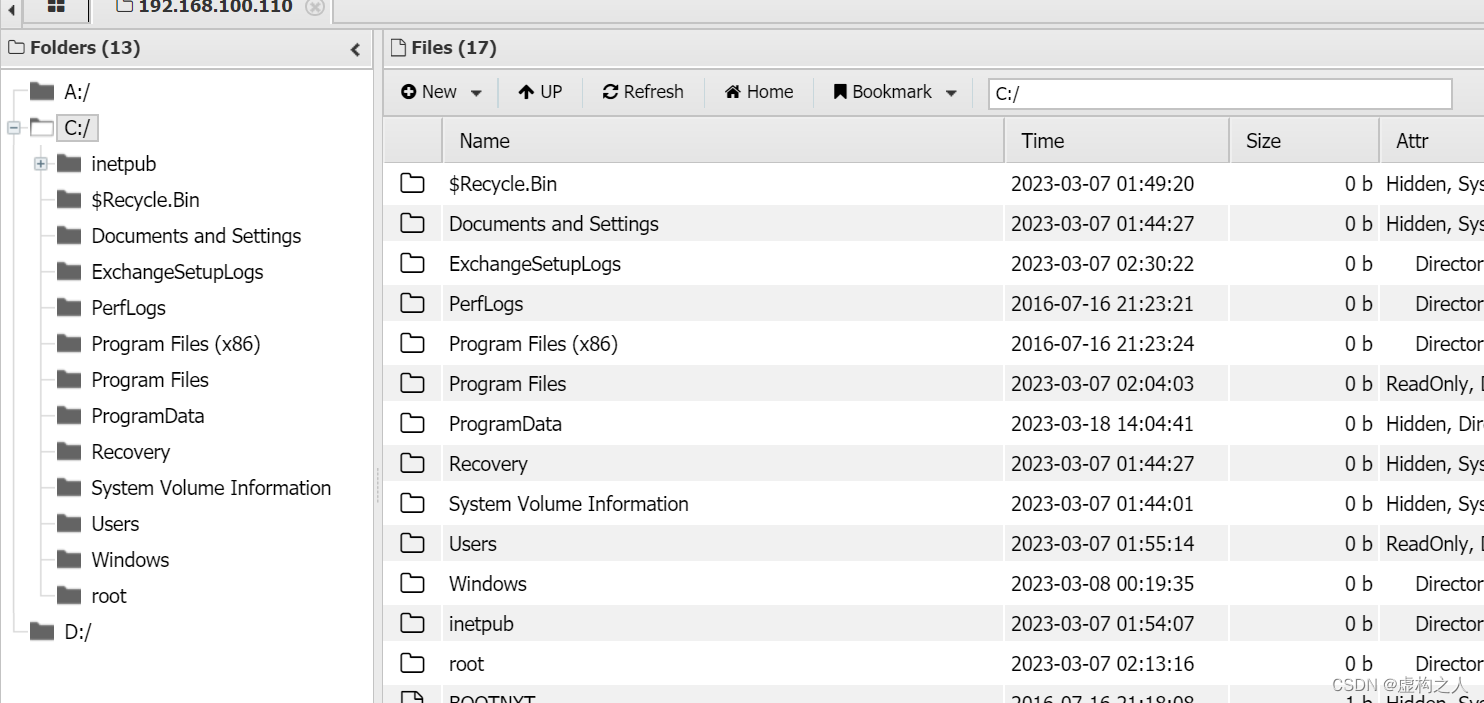
Task: Open Windows name in file list
Action: [x=488, y=584]
